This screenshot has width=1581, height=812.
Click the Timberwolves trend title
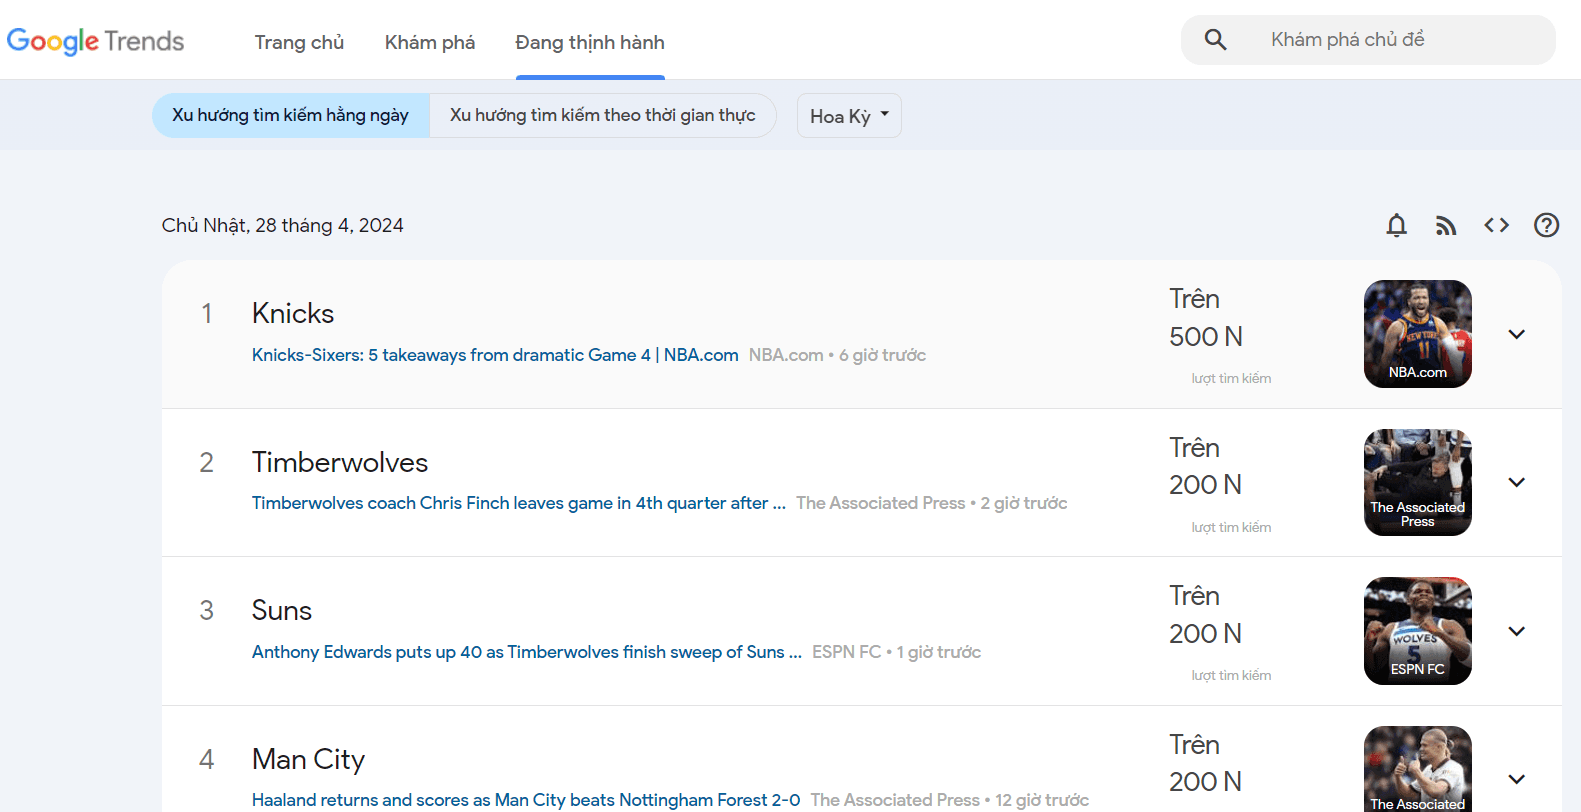(x=340, y=462)
